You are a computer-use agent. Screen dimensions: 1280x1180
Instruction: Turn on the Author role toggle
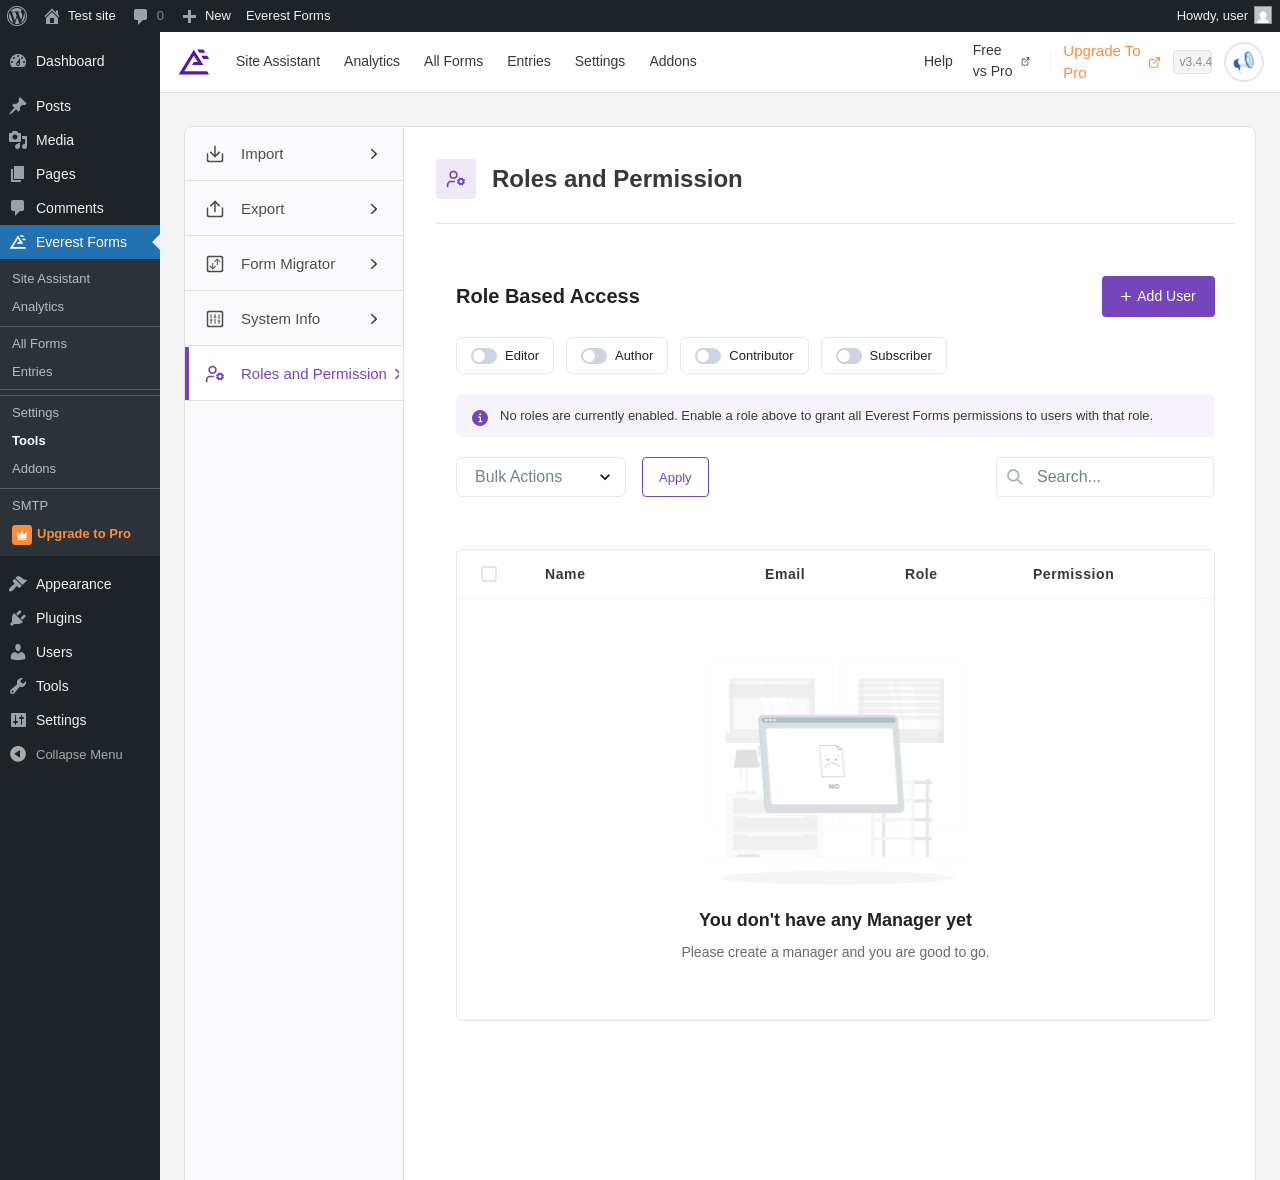[594, 356]
